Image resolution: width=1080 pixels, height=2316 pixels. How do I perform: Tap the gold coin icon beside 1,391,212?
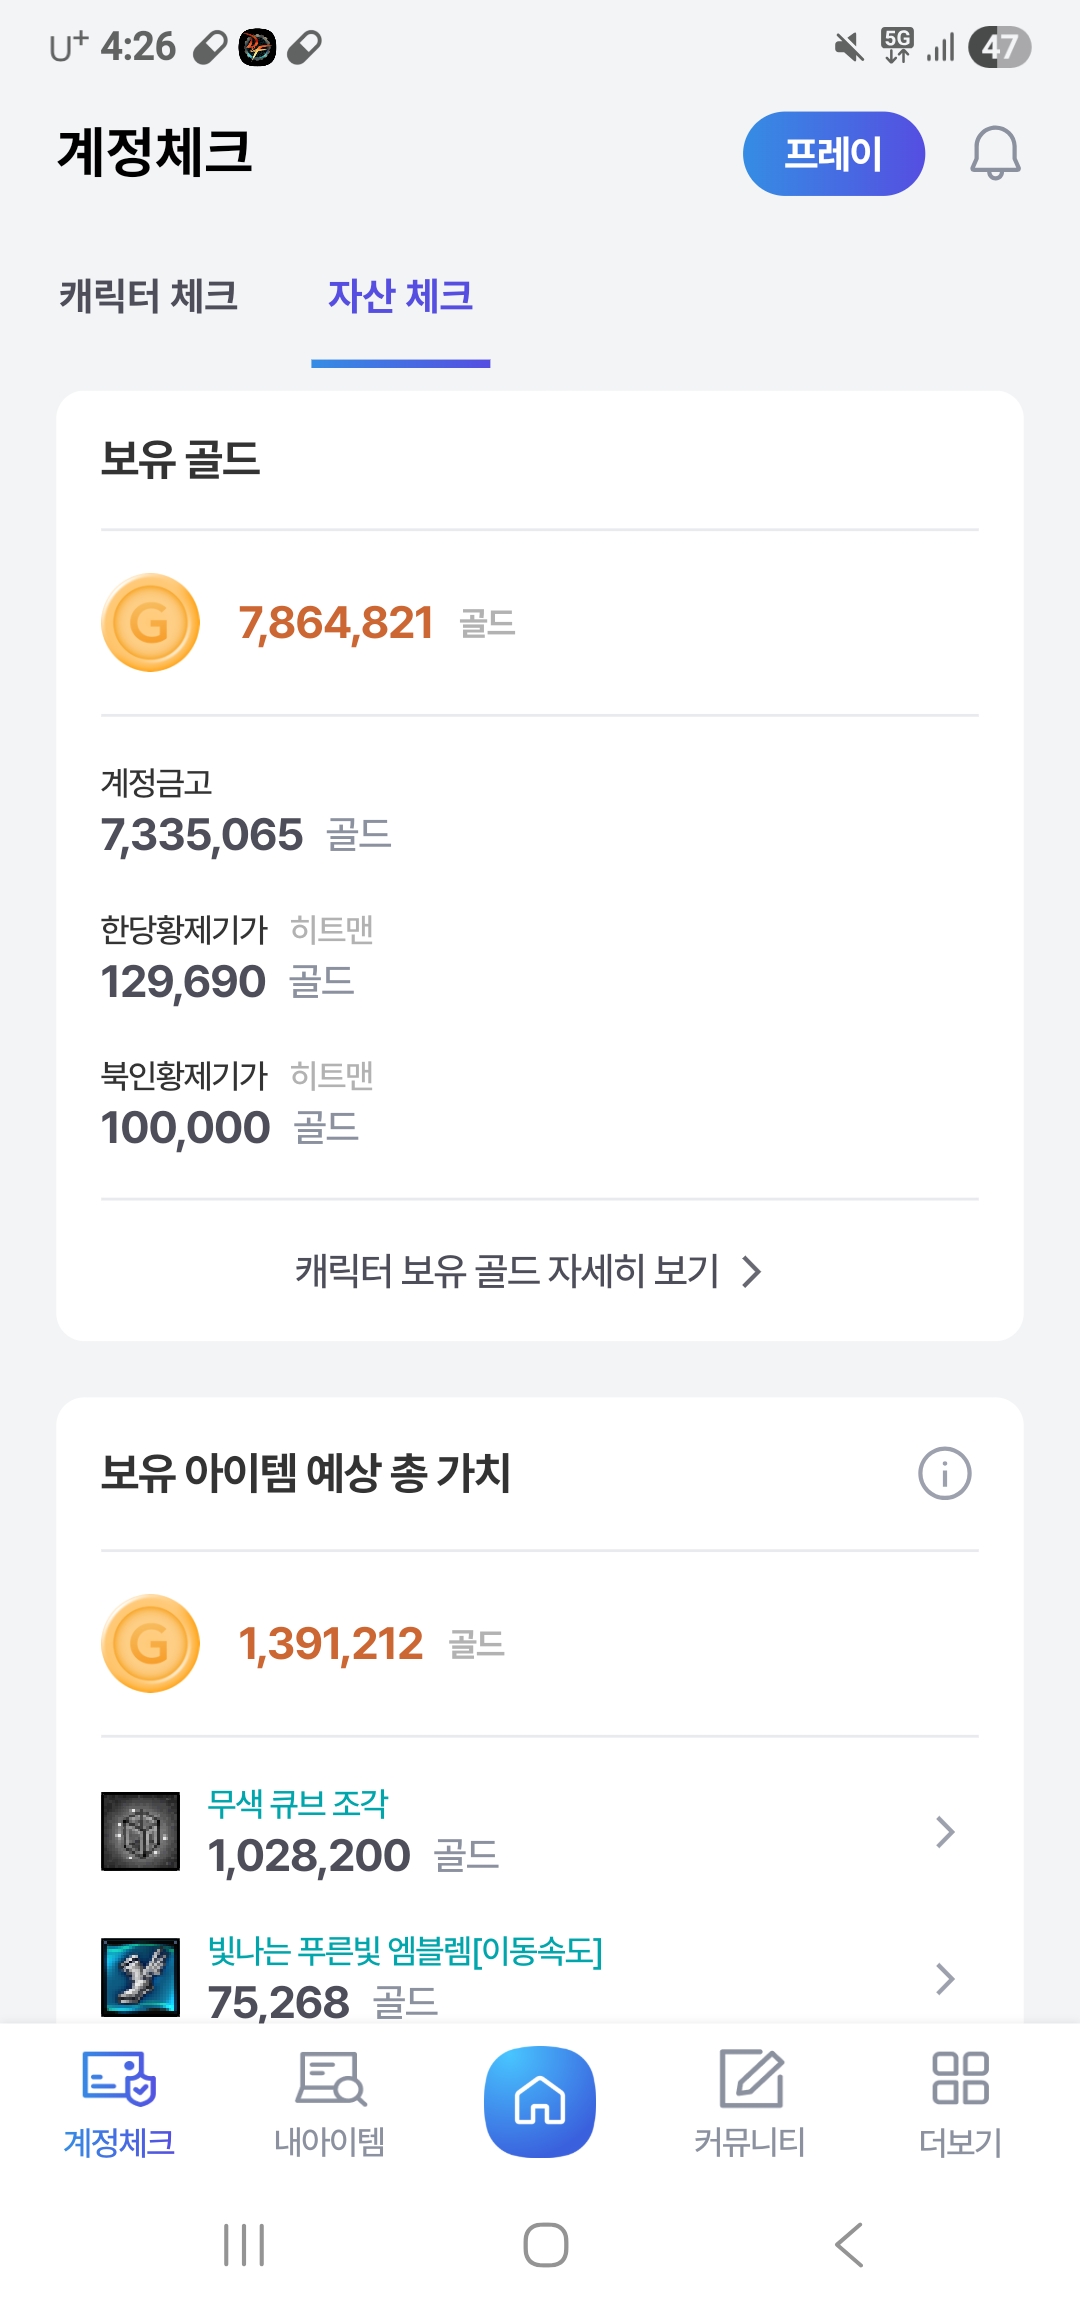(150, 1644)
